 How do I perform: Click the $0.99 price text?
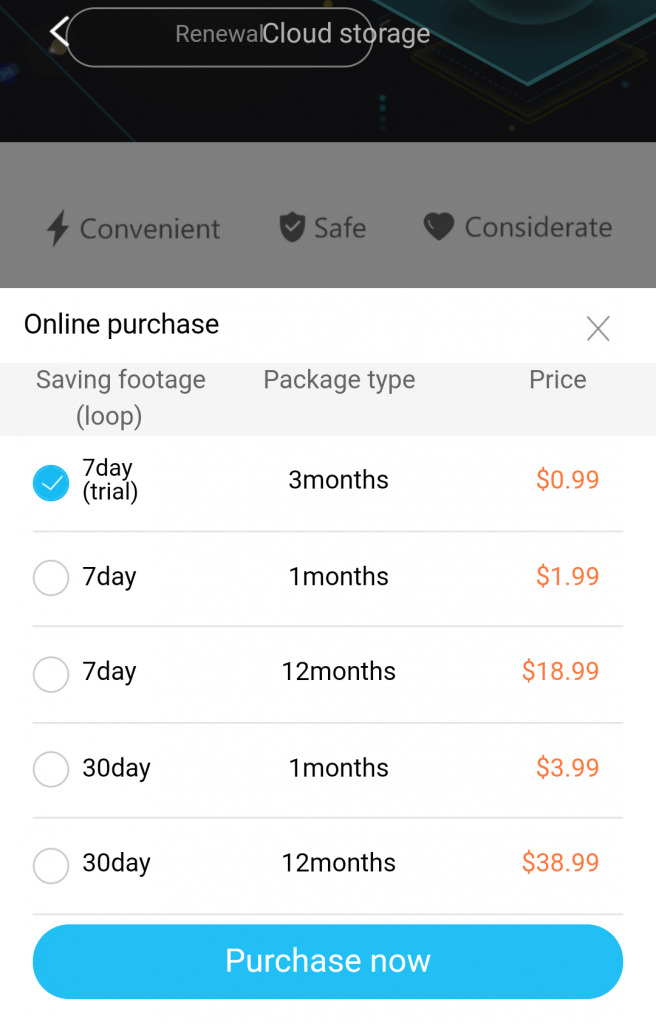coord(567,480)
